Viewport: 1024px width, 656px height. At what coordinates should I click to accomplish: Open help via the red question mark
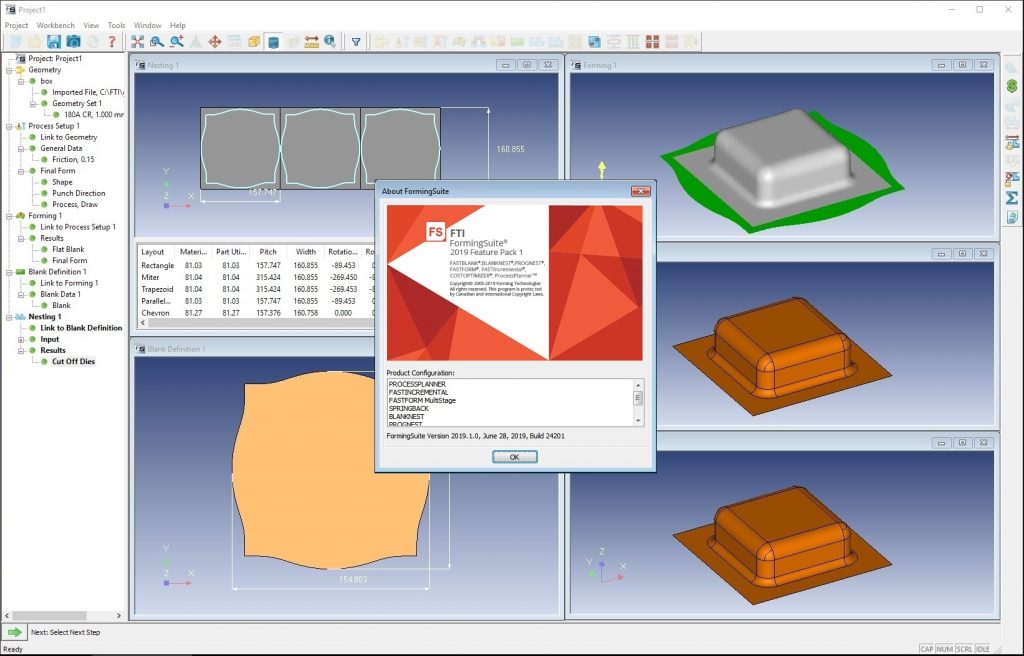coord(112,42)
